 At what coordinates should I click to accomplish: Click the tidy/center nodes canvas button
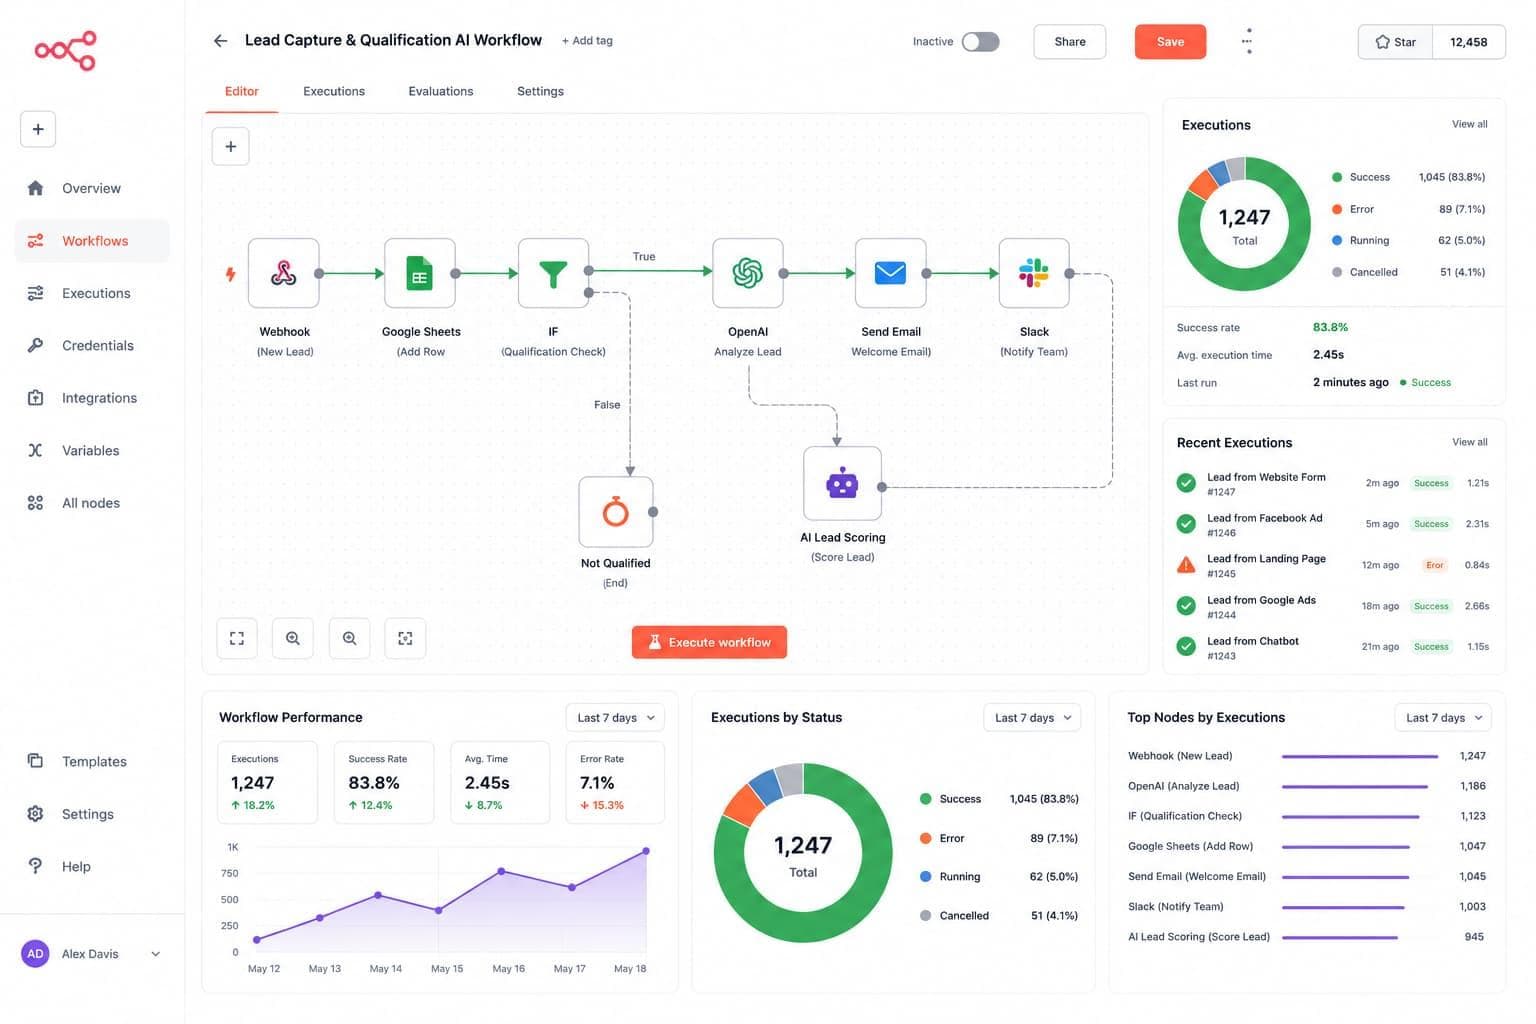coord(405,638)
